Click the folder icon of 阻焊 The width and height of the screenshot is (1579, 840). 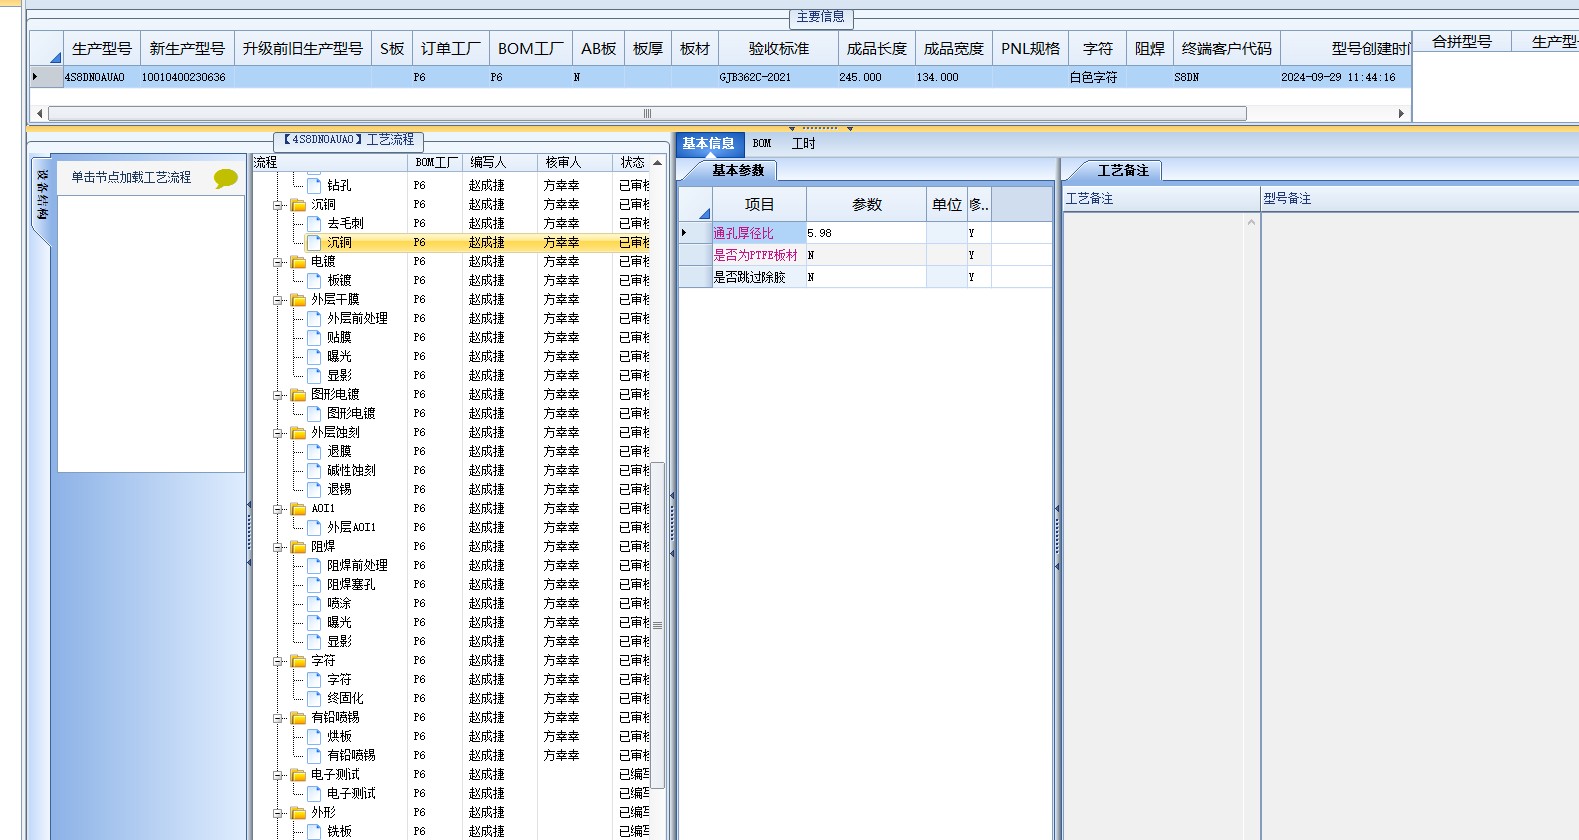pos(298,547)
